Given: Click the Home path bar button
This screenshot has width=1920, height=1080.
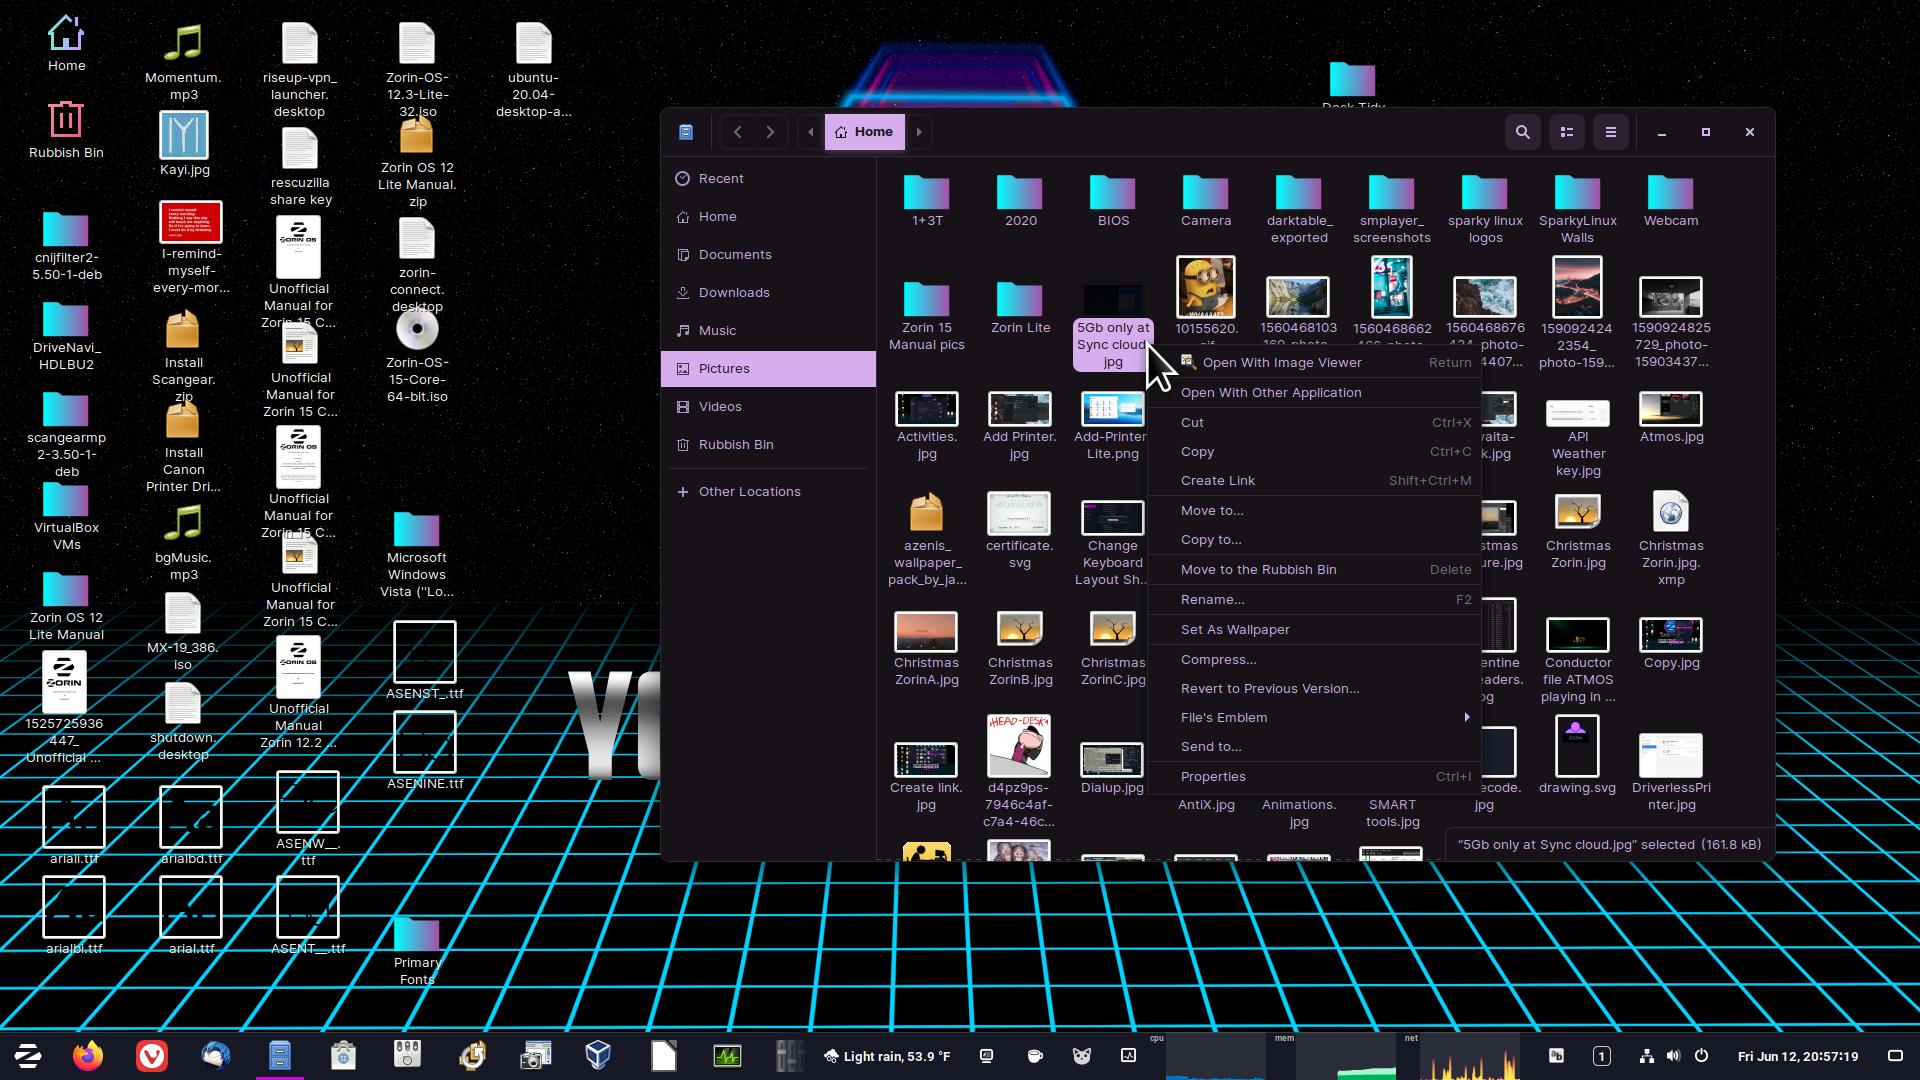Looking at the screenshot, I should (x=864, y=132).
